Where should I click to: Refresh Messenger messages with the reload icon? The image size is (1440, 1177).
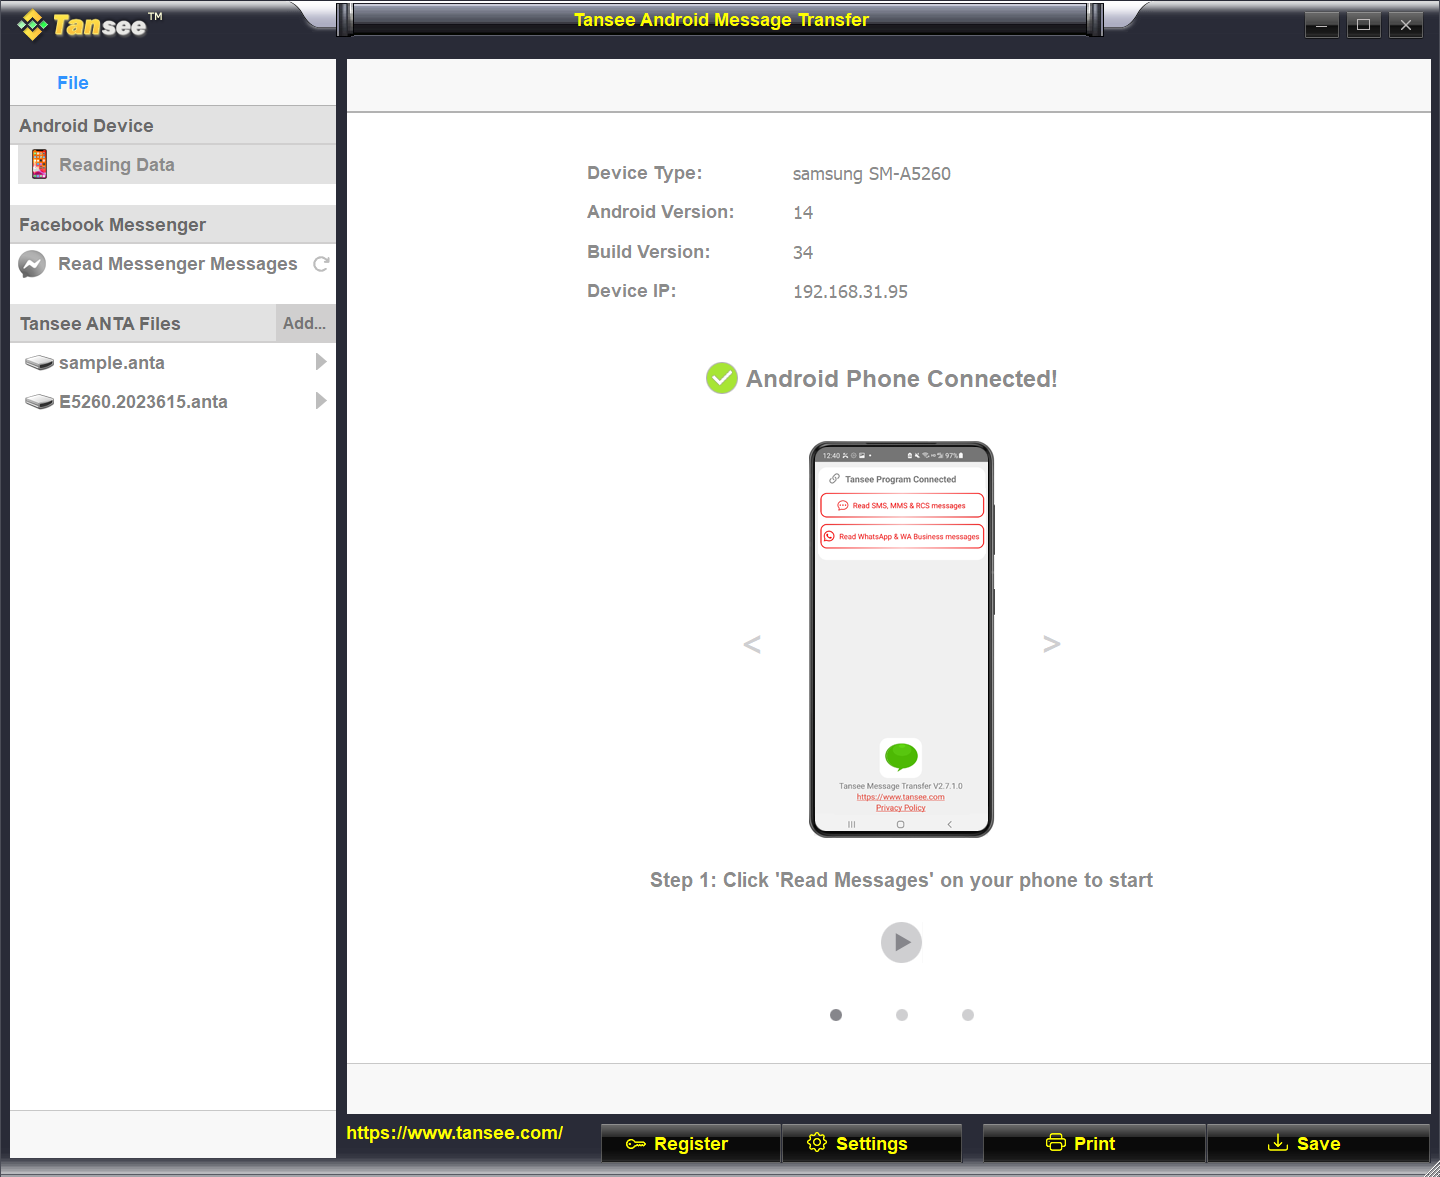321,263
